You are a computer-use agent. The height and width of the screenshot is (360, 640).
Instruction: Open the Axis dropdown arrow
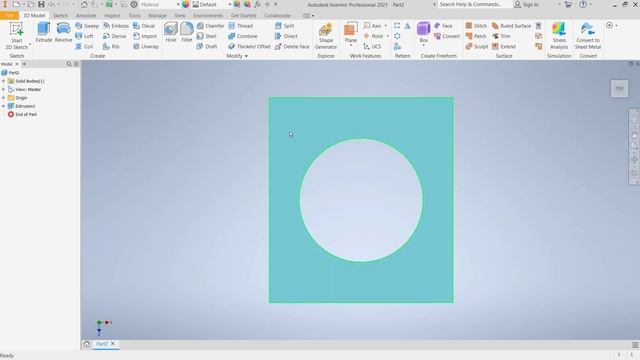[386, 26]
